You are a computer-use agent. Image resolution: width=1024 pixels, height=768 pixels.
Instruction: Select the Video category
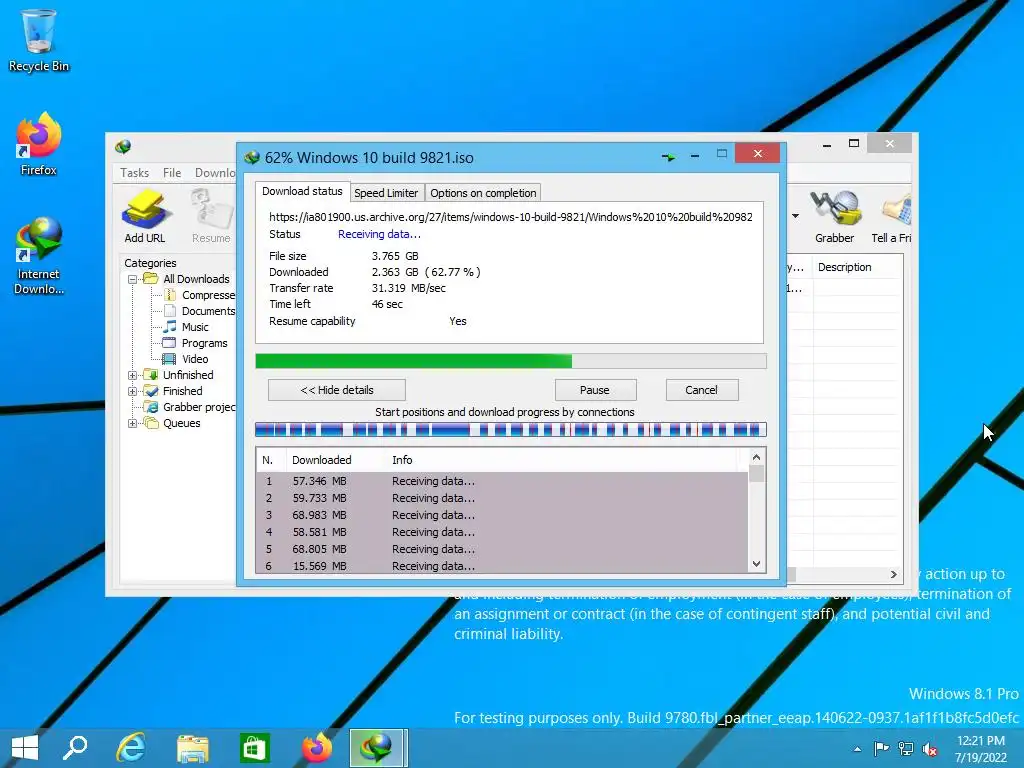coord(187,359)
